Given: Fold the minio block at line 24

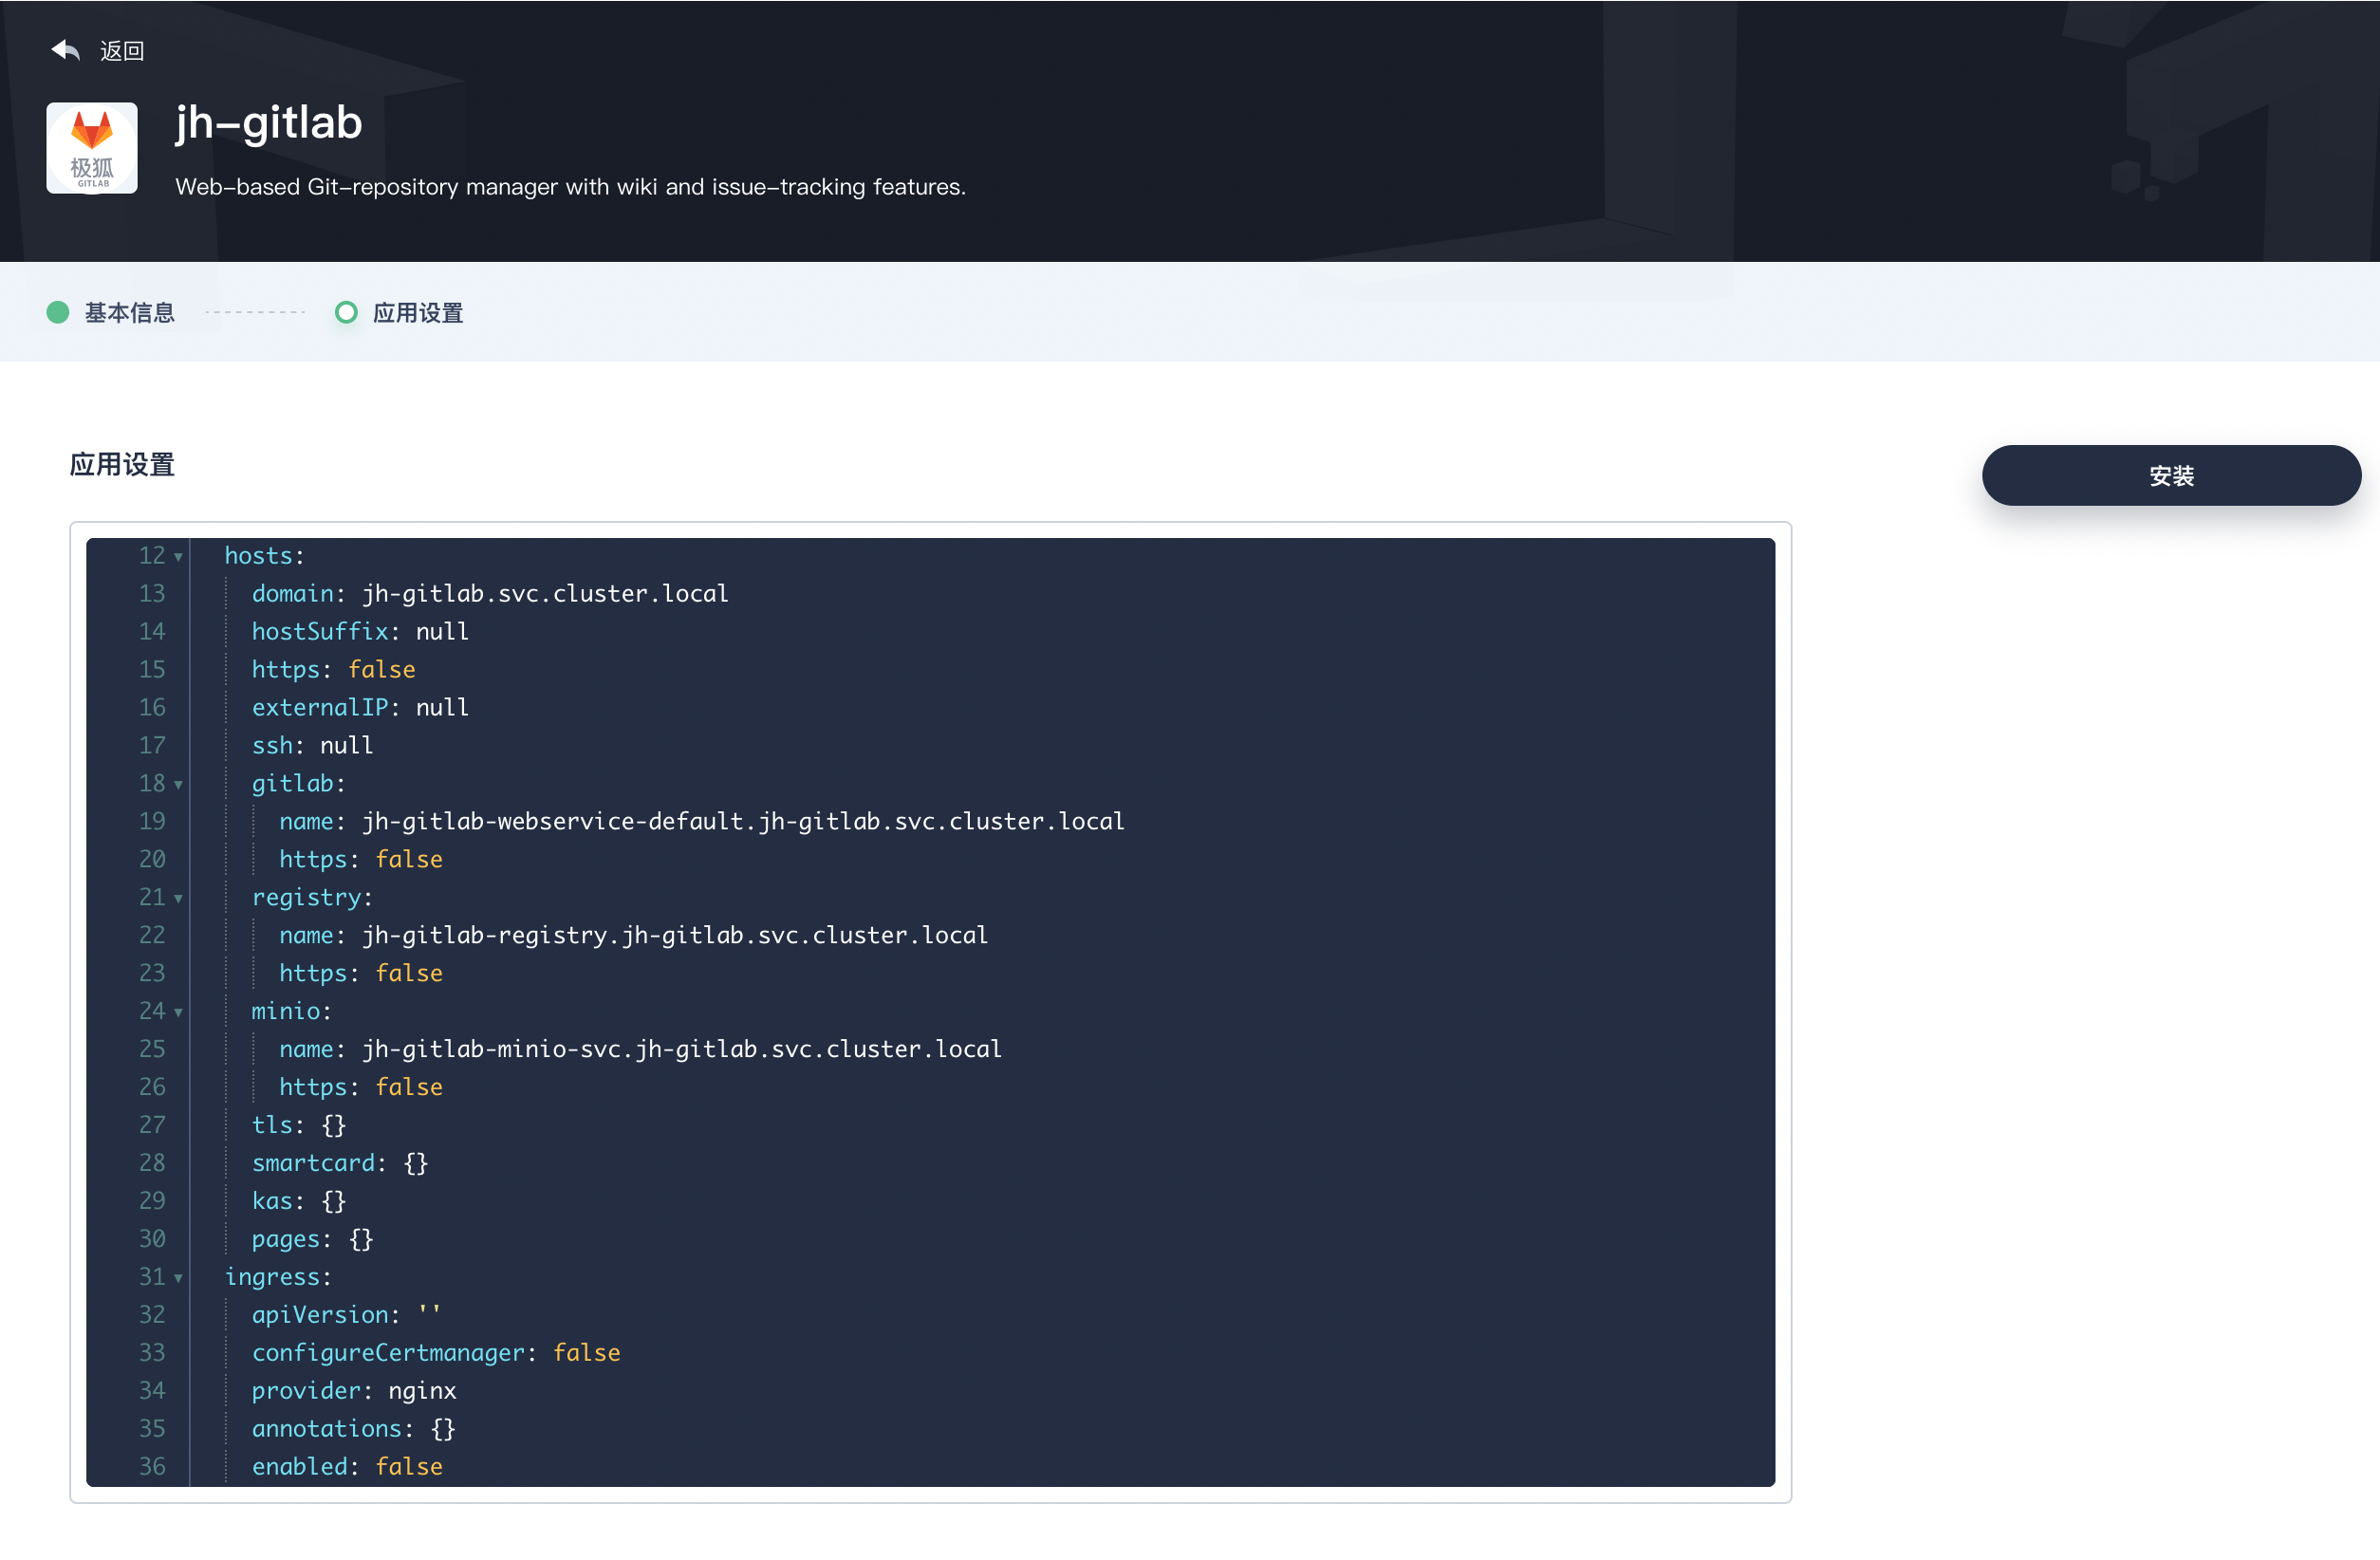Looking at the screenshot, I should (179, 1013).
